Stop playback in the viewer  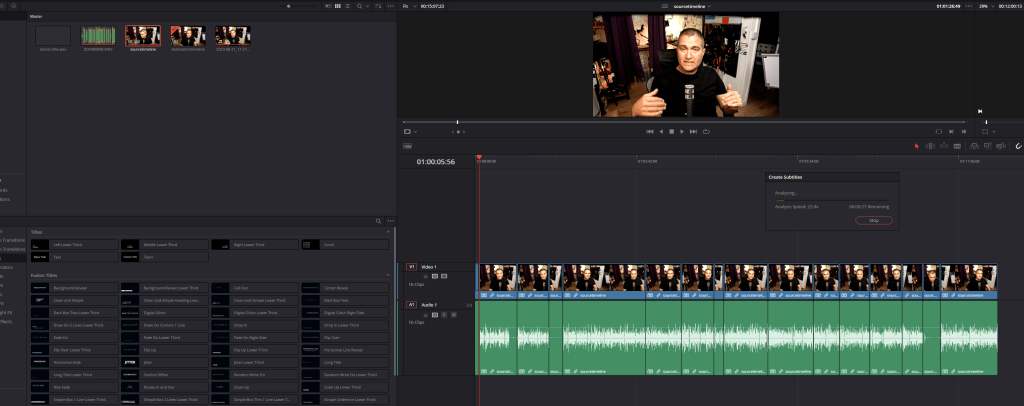coord(671,131)
